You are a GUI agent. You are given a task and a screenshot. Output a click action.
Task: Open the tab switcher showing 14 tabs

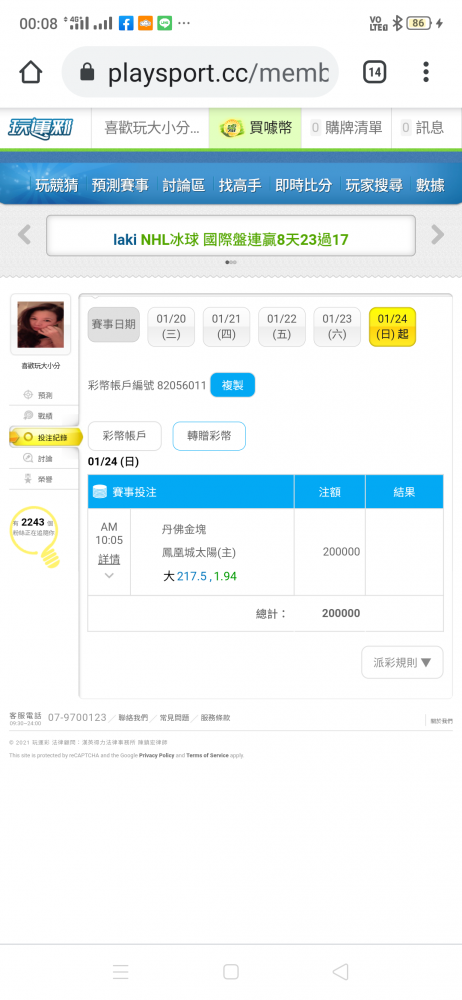click(x=375, y=72)
